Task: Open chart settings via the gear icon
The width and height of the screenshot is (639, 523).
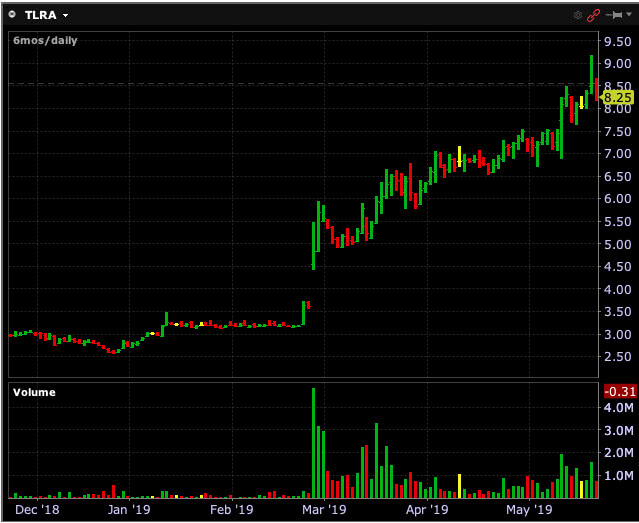Action: (577, 15)
